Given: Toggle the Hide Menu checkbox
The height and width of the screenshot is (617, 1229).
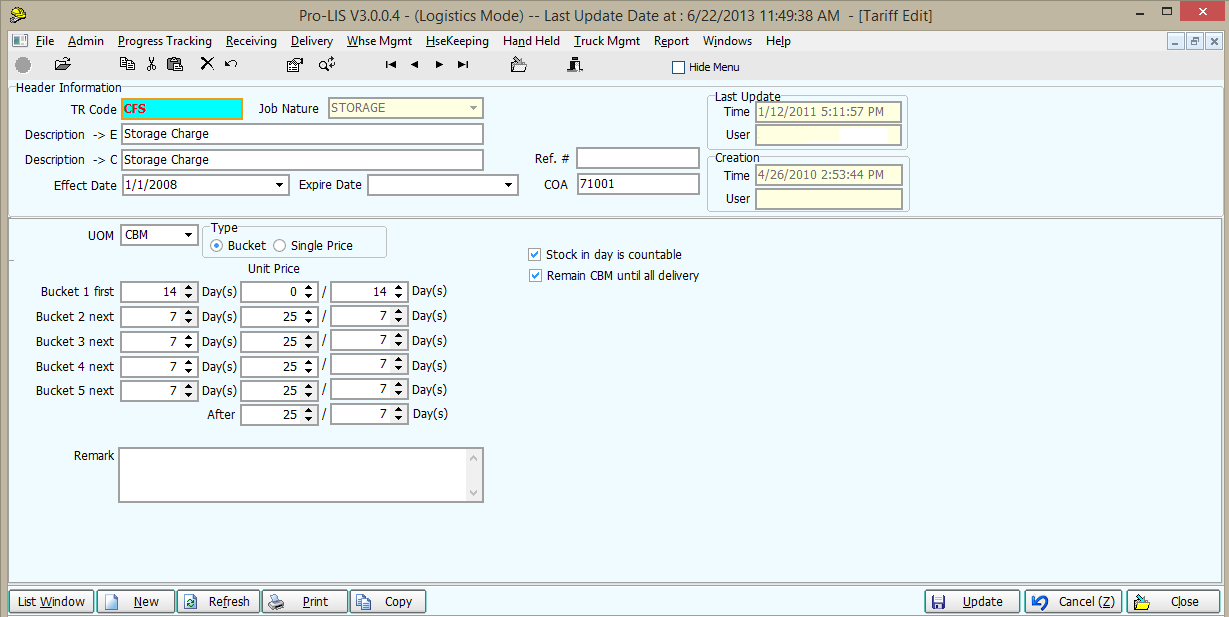Looking at the screenshot, I should tap(679, 68).
